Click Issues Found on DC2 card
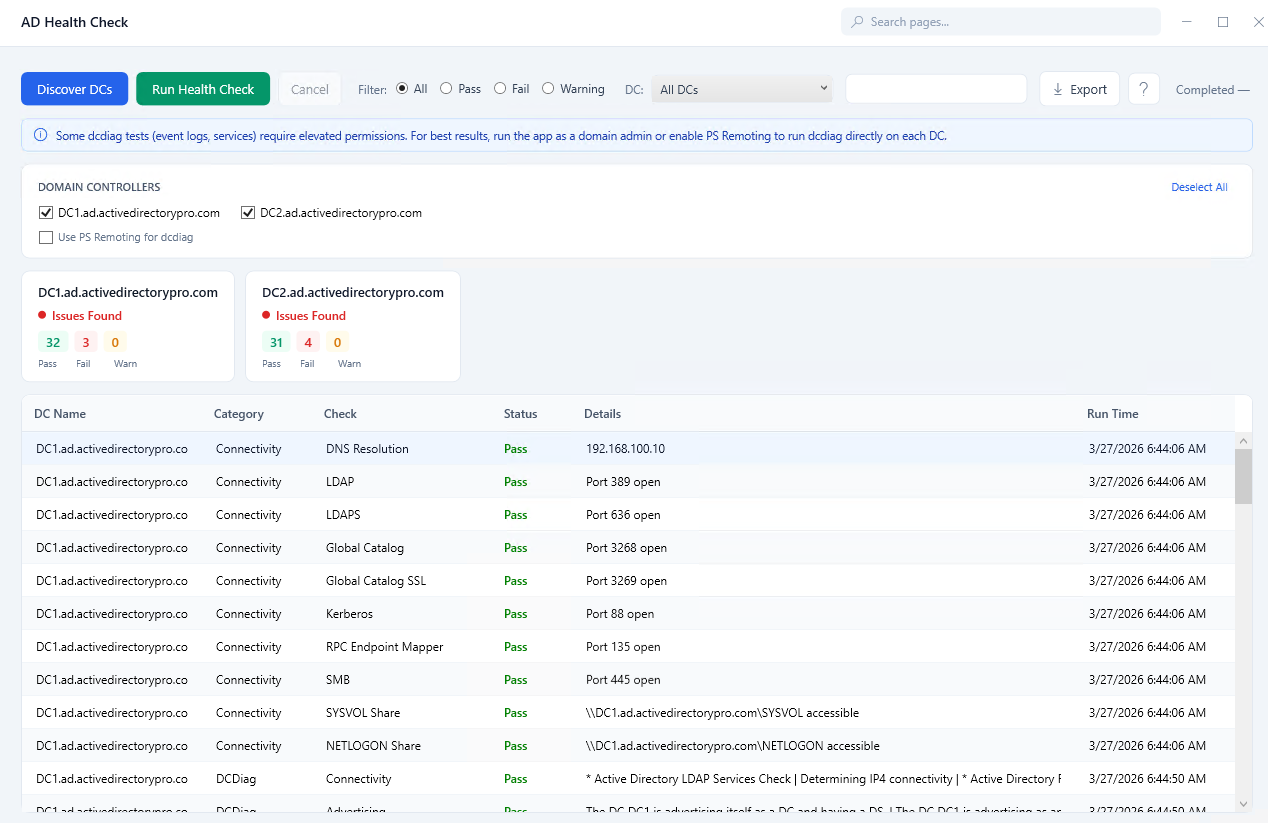Image resolution: width=1268 pixels, height=823 pixels. coord(311,315)
